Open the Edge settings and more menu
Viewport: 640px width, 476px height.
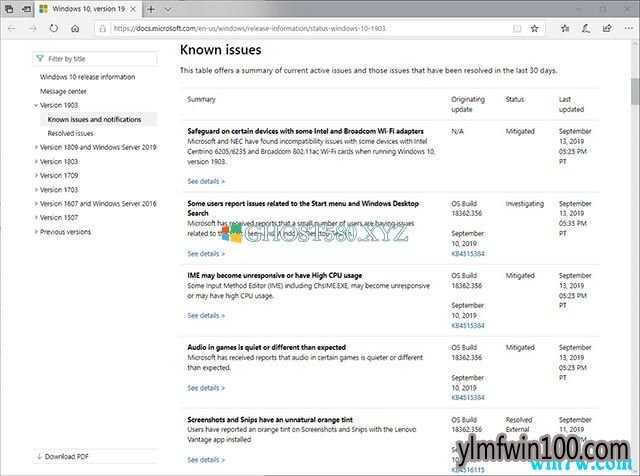(629, 29)
